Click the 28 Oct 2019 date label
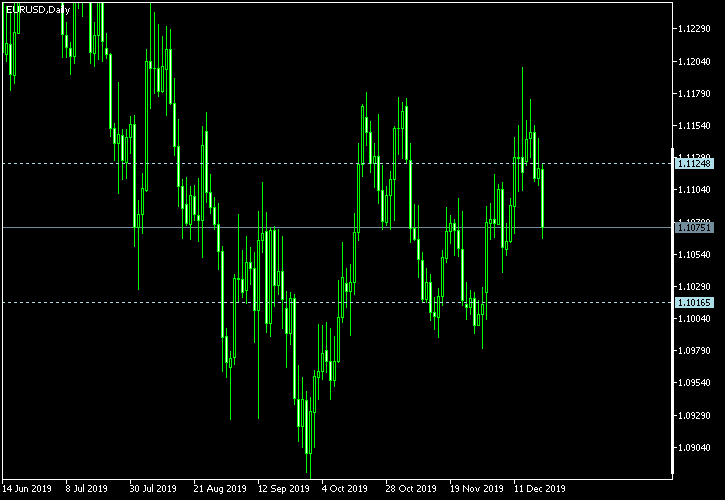The width and height of the screenshot is (725, 500). [x=411, y=489]
